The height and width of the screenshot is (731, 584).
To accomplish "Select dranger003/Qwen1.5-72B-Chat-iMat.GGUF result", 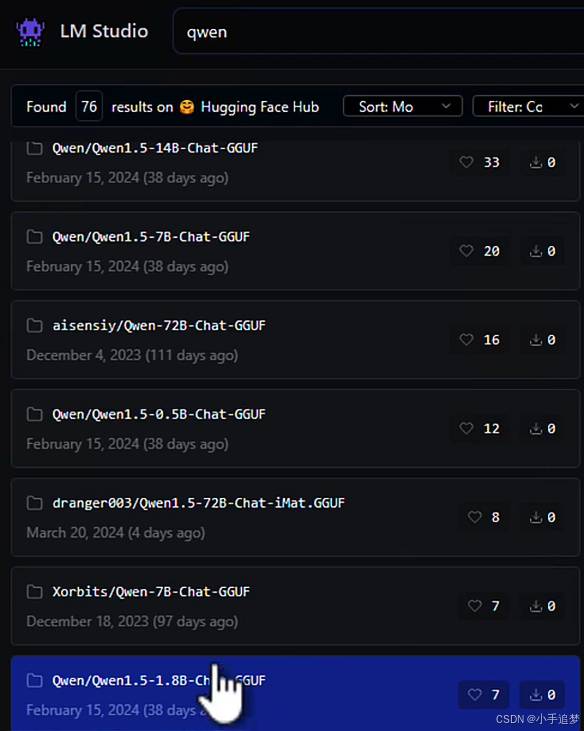I will pyautogui.click(x=295, y=517).
